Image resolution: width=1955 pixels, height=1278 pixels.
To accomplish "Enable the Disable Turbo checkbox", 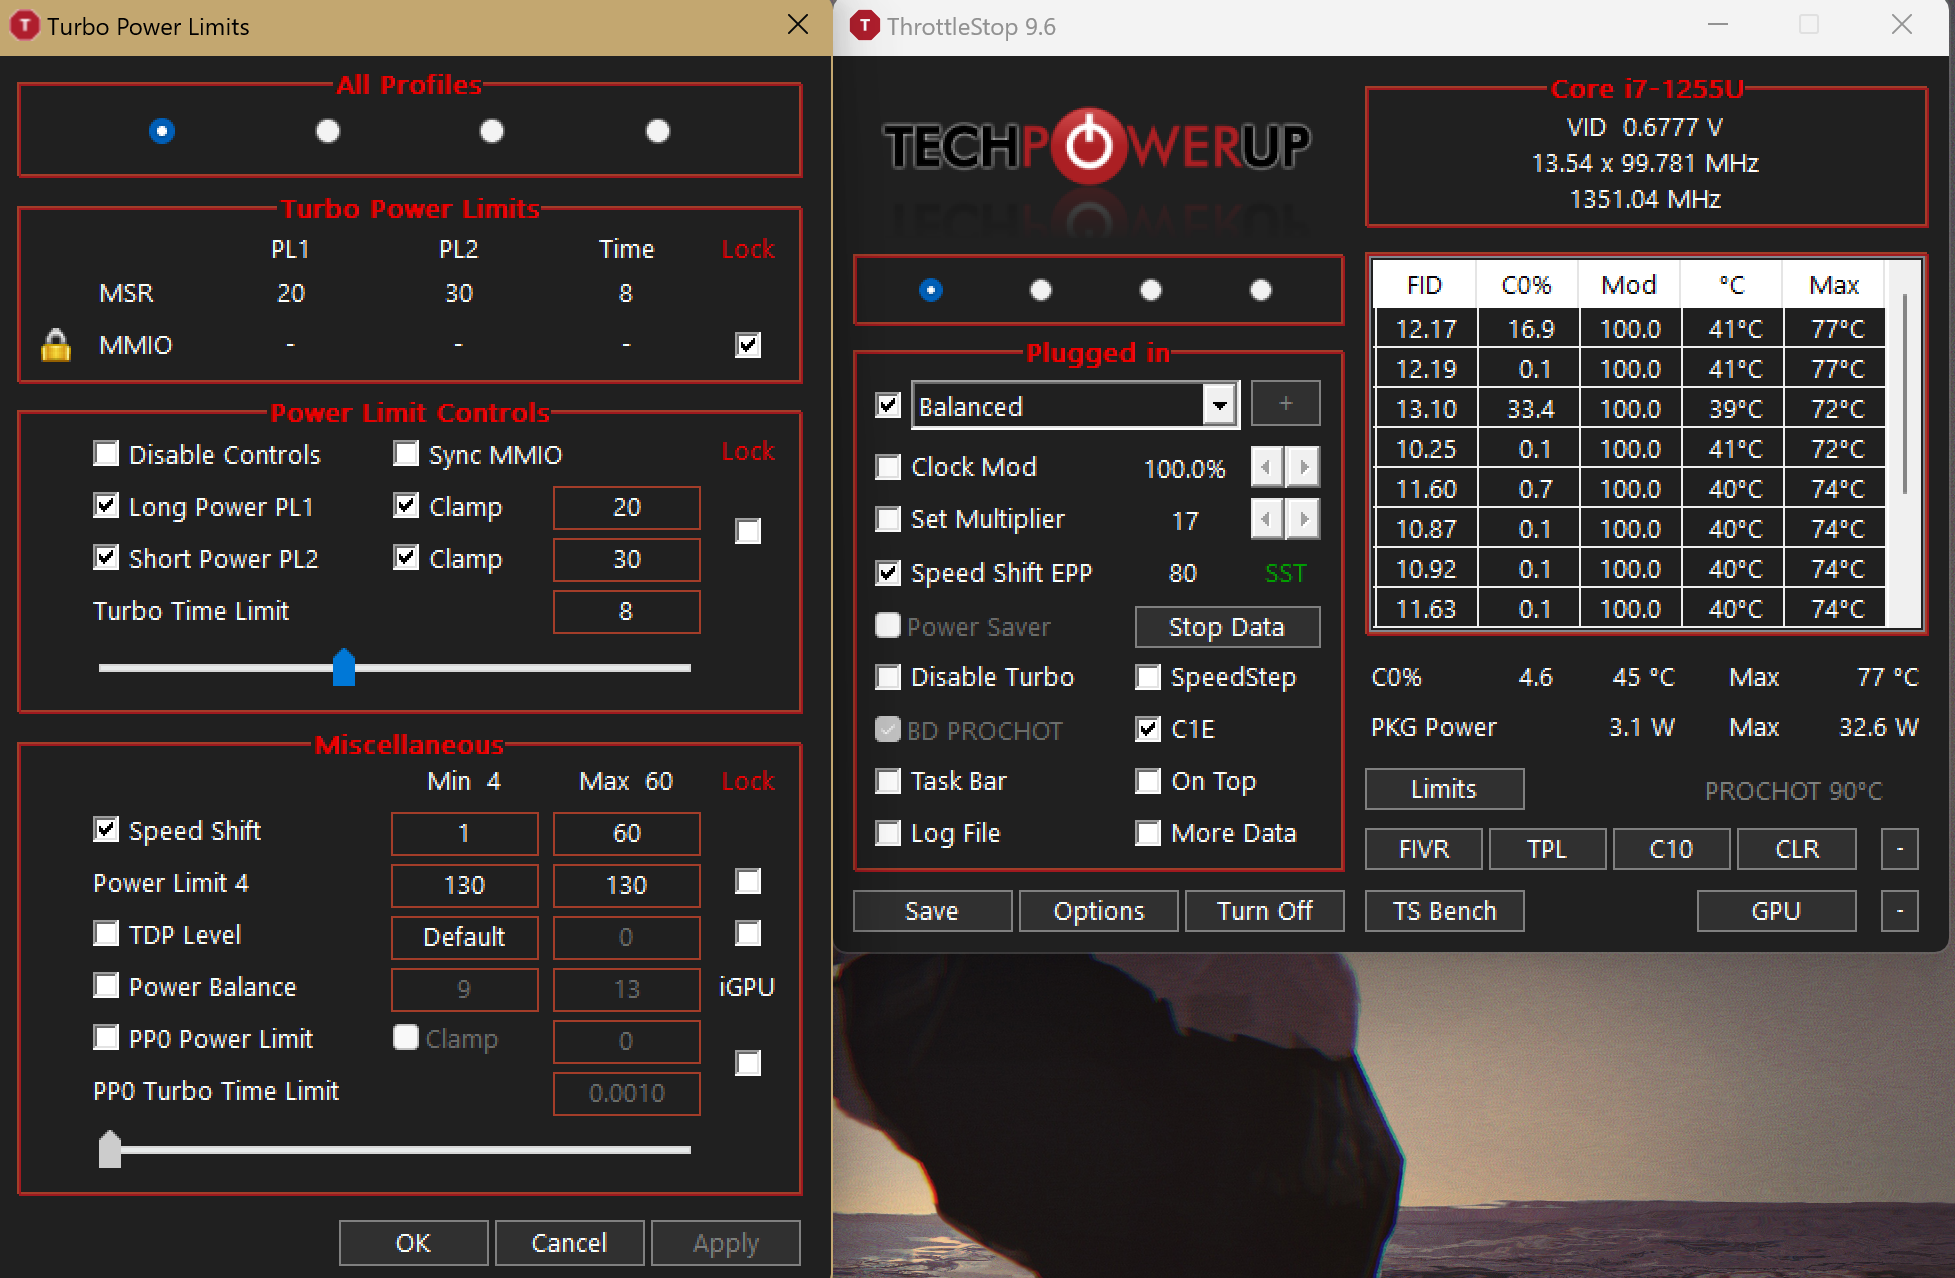I will click(x=888, y=677).
